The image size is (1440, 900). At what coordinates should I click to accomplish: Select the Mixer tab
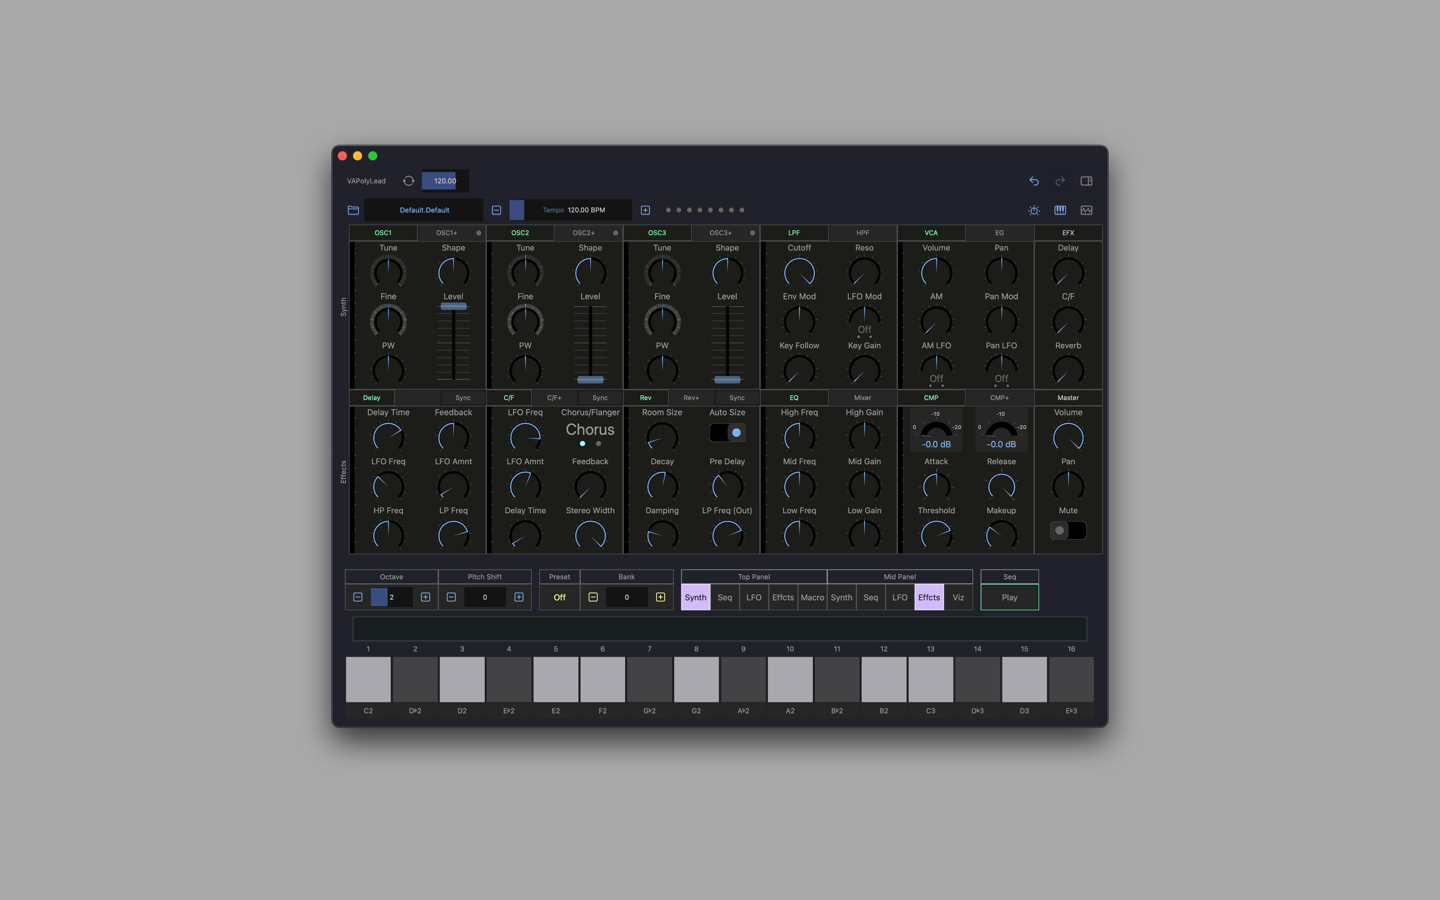point(862,398)
